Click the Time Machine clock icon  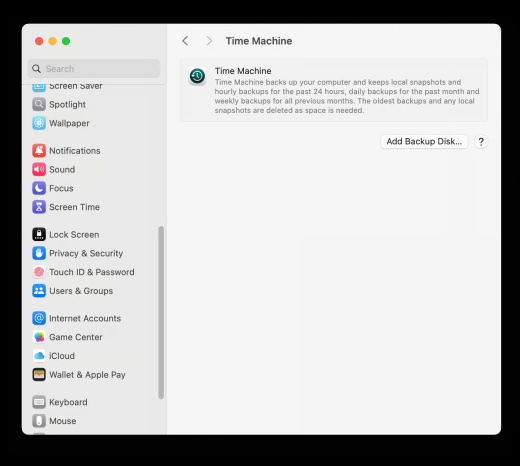197,76
